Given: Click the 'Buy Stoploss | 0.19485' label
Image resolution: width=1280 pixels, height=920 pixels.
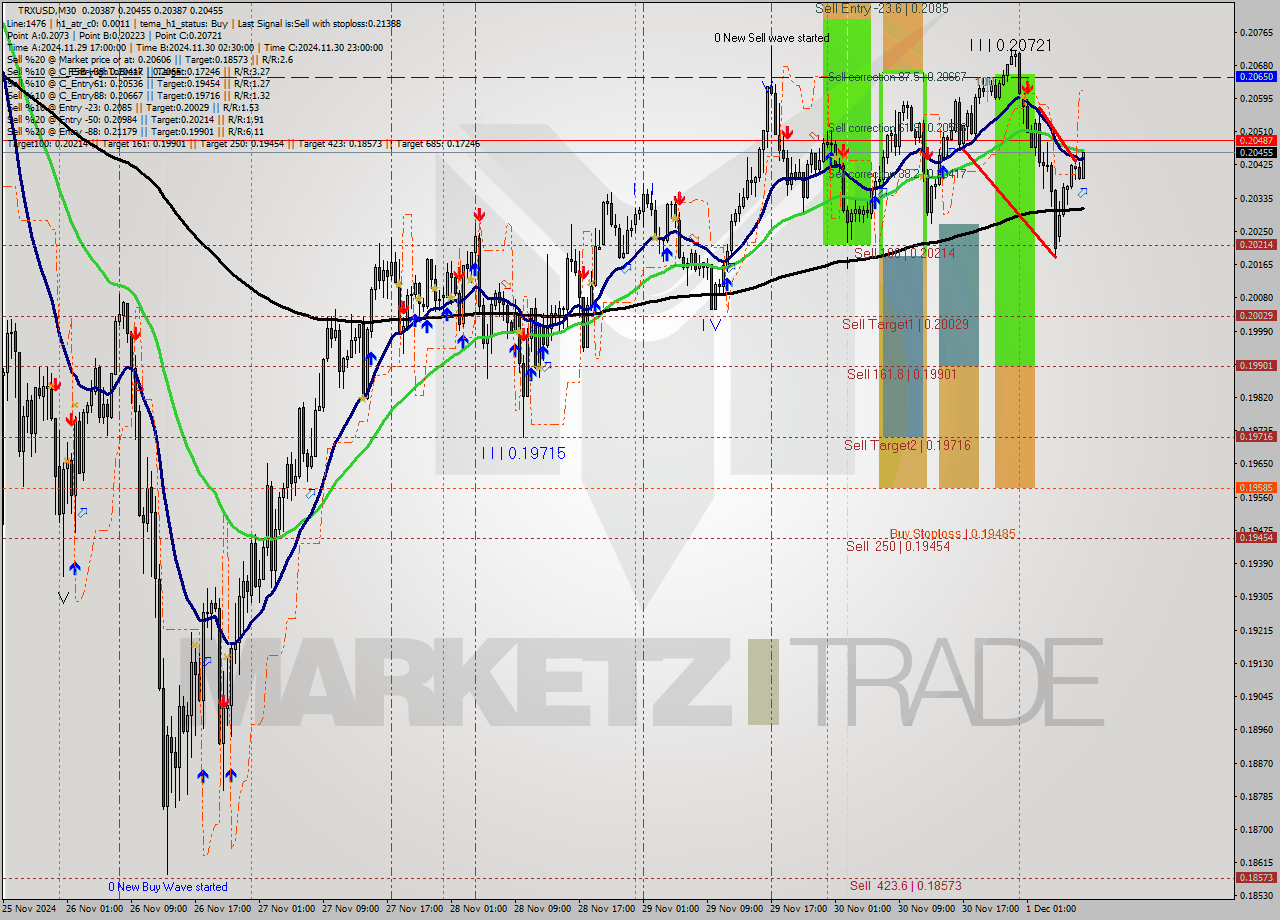Looking at the screenshot, I should click(x=953, y=534).
